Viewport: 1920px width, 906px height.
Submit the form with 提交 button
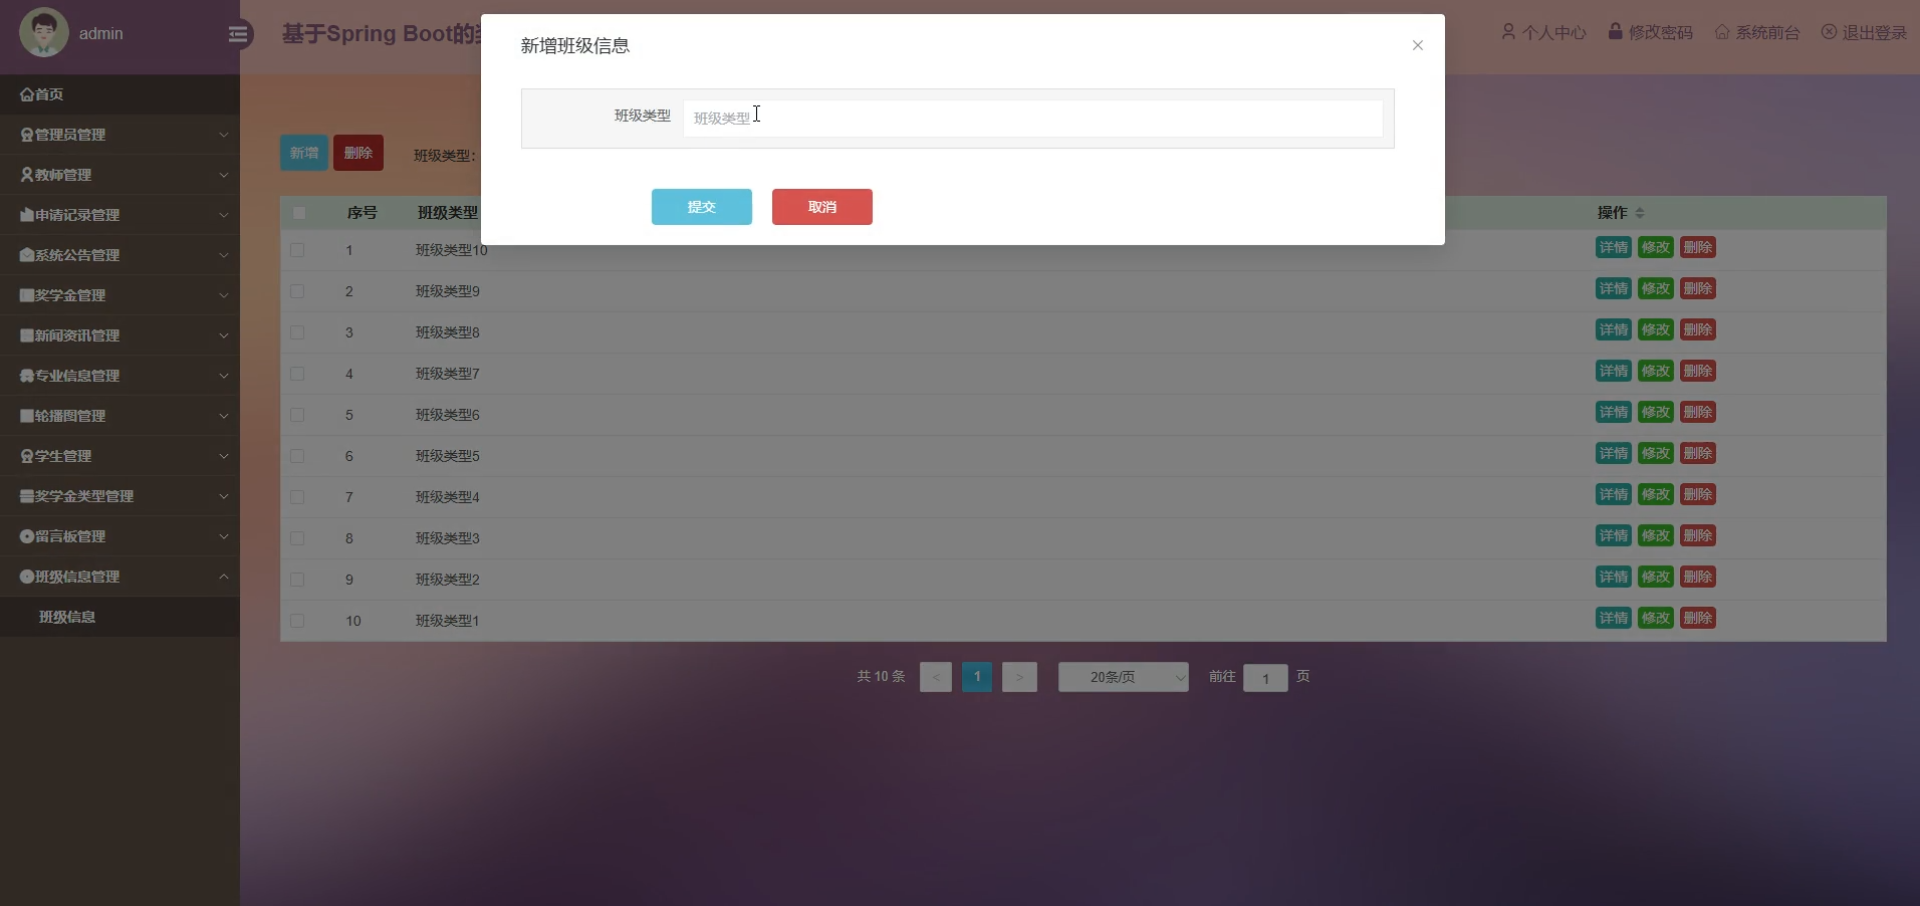pyautogui.click(x=702, y=207)
